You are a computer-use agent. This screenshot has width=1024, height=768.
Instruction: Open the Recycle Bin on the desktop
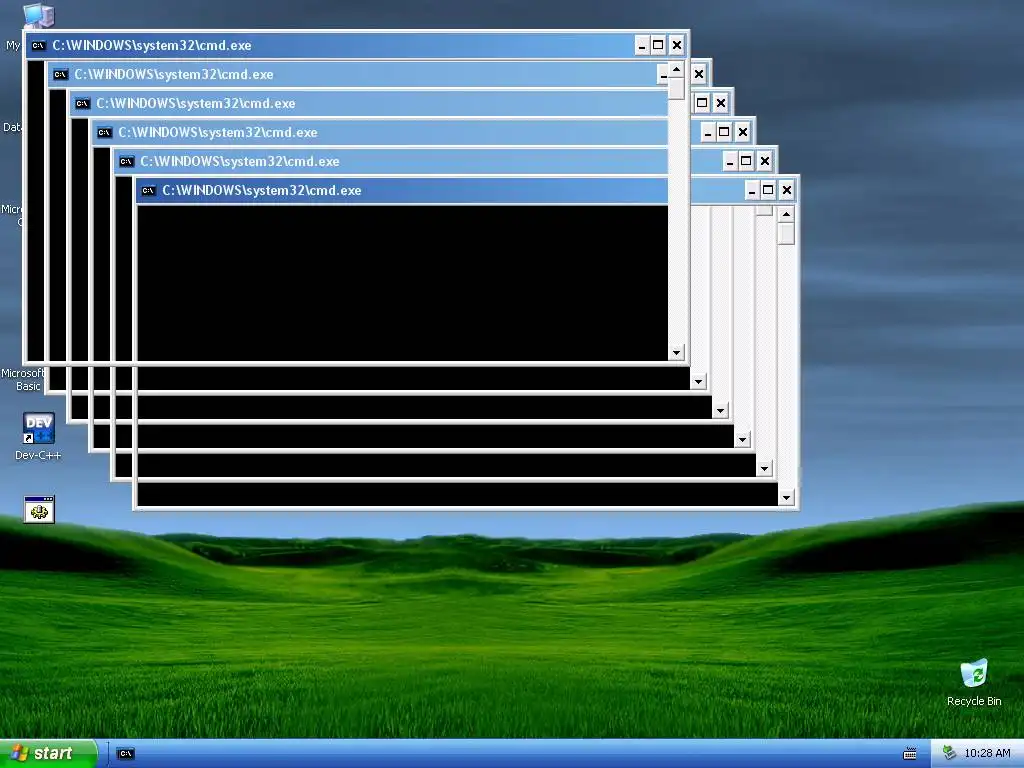point(974,682)
